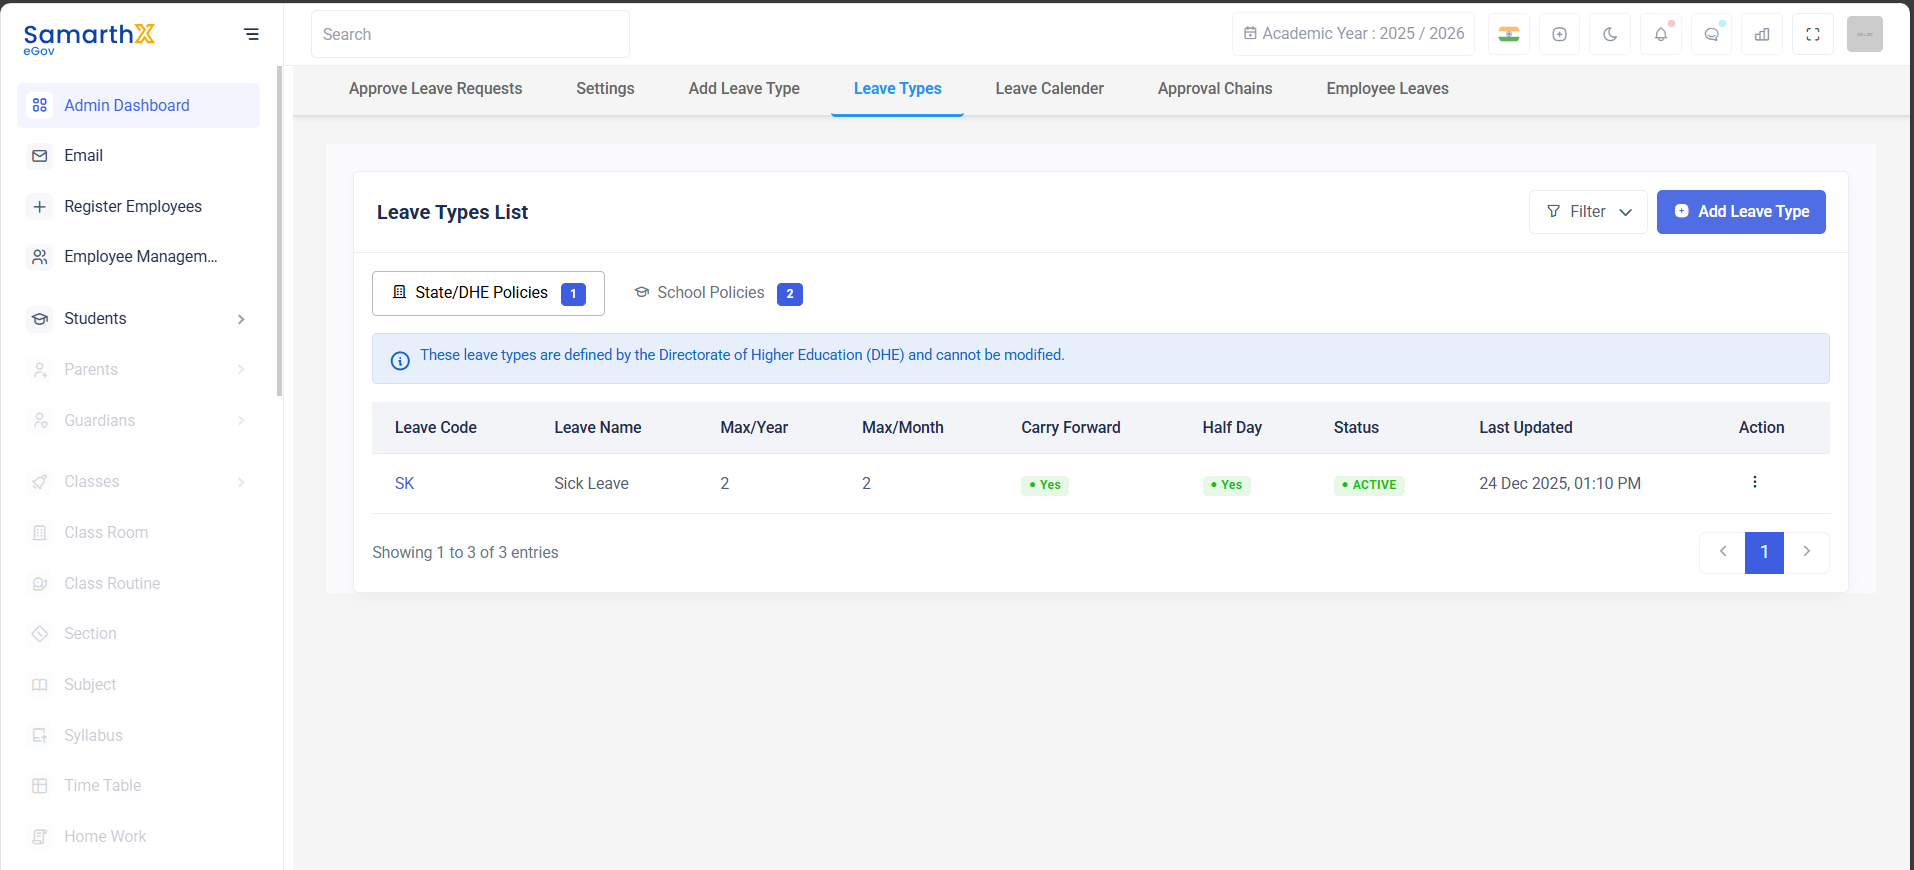
Task: Open the notifications bell icon
Action: pos(1661,34)
